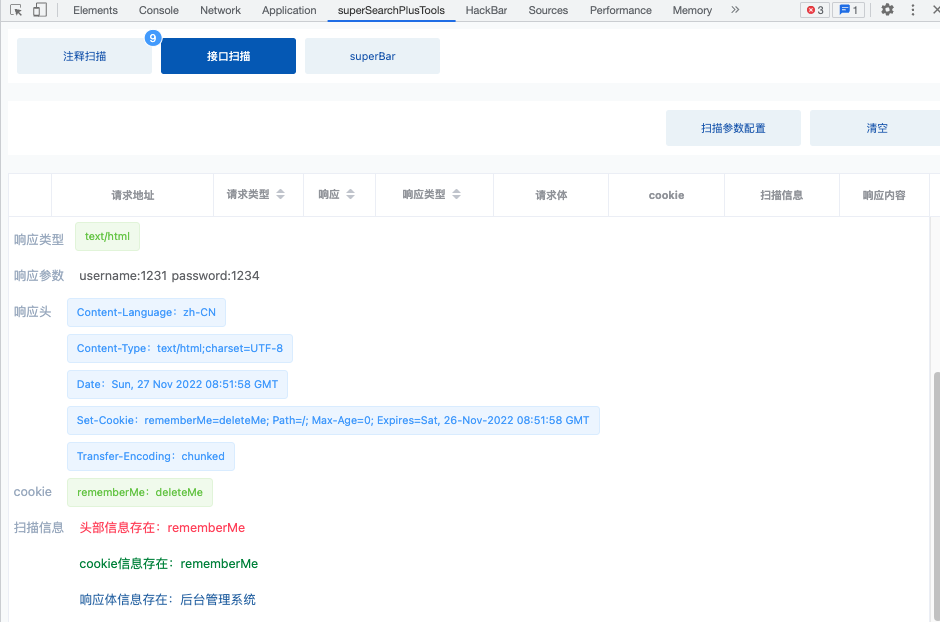Close the DevTools panel
Screen dimensions: 940x622
[934, 10]
